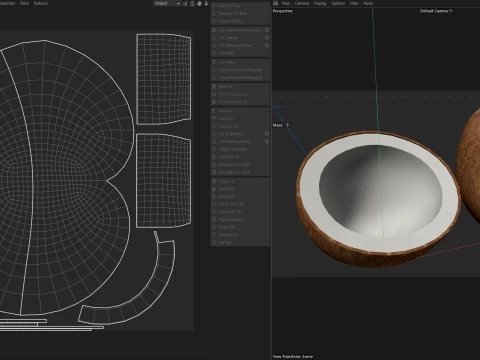The width and height of the screenshot is (480, 360).
Task: Open the UV Unwrap options gear
Action: (267, 38)
